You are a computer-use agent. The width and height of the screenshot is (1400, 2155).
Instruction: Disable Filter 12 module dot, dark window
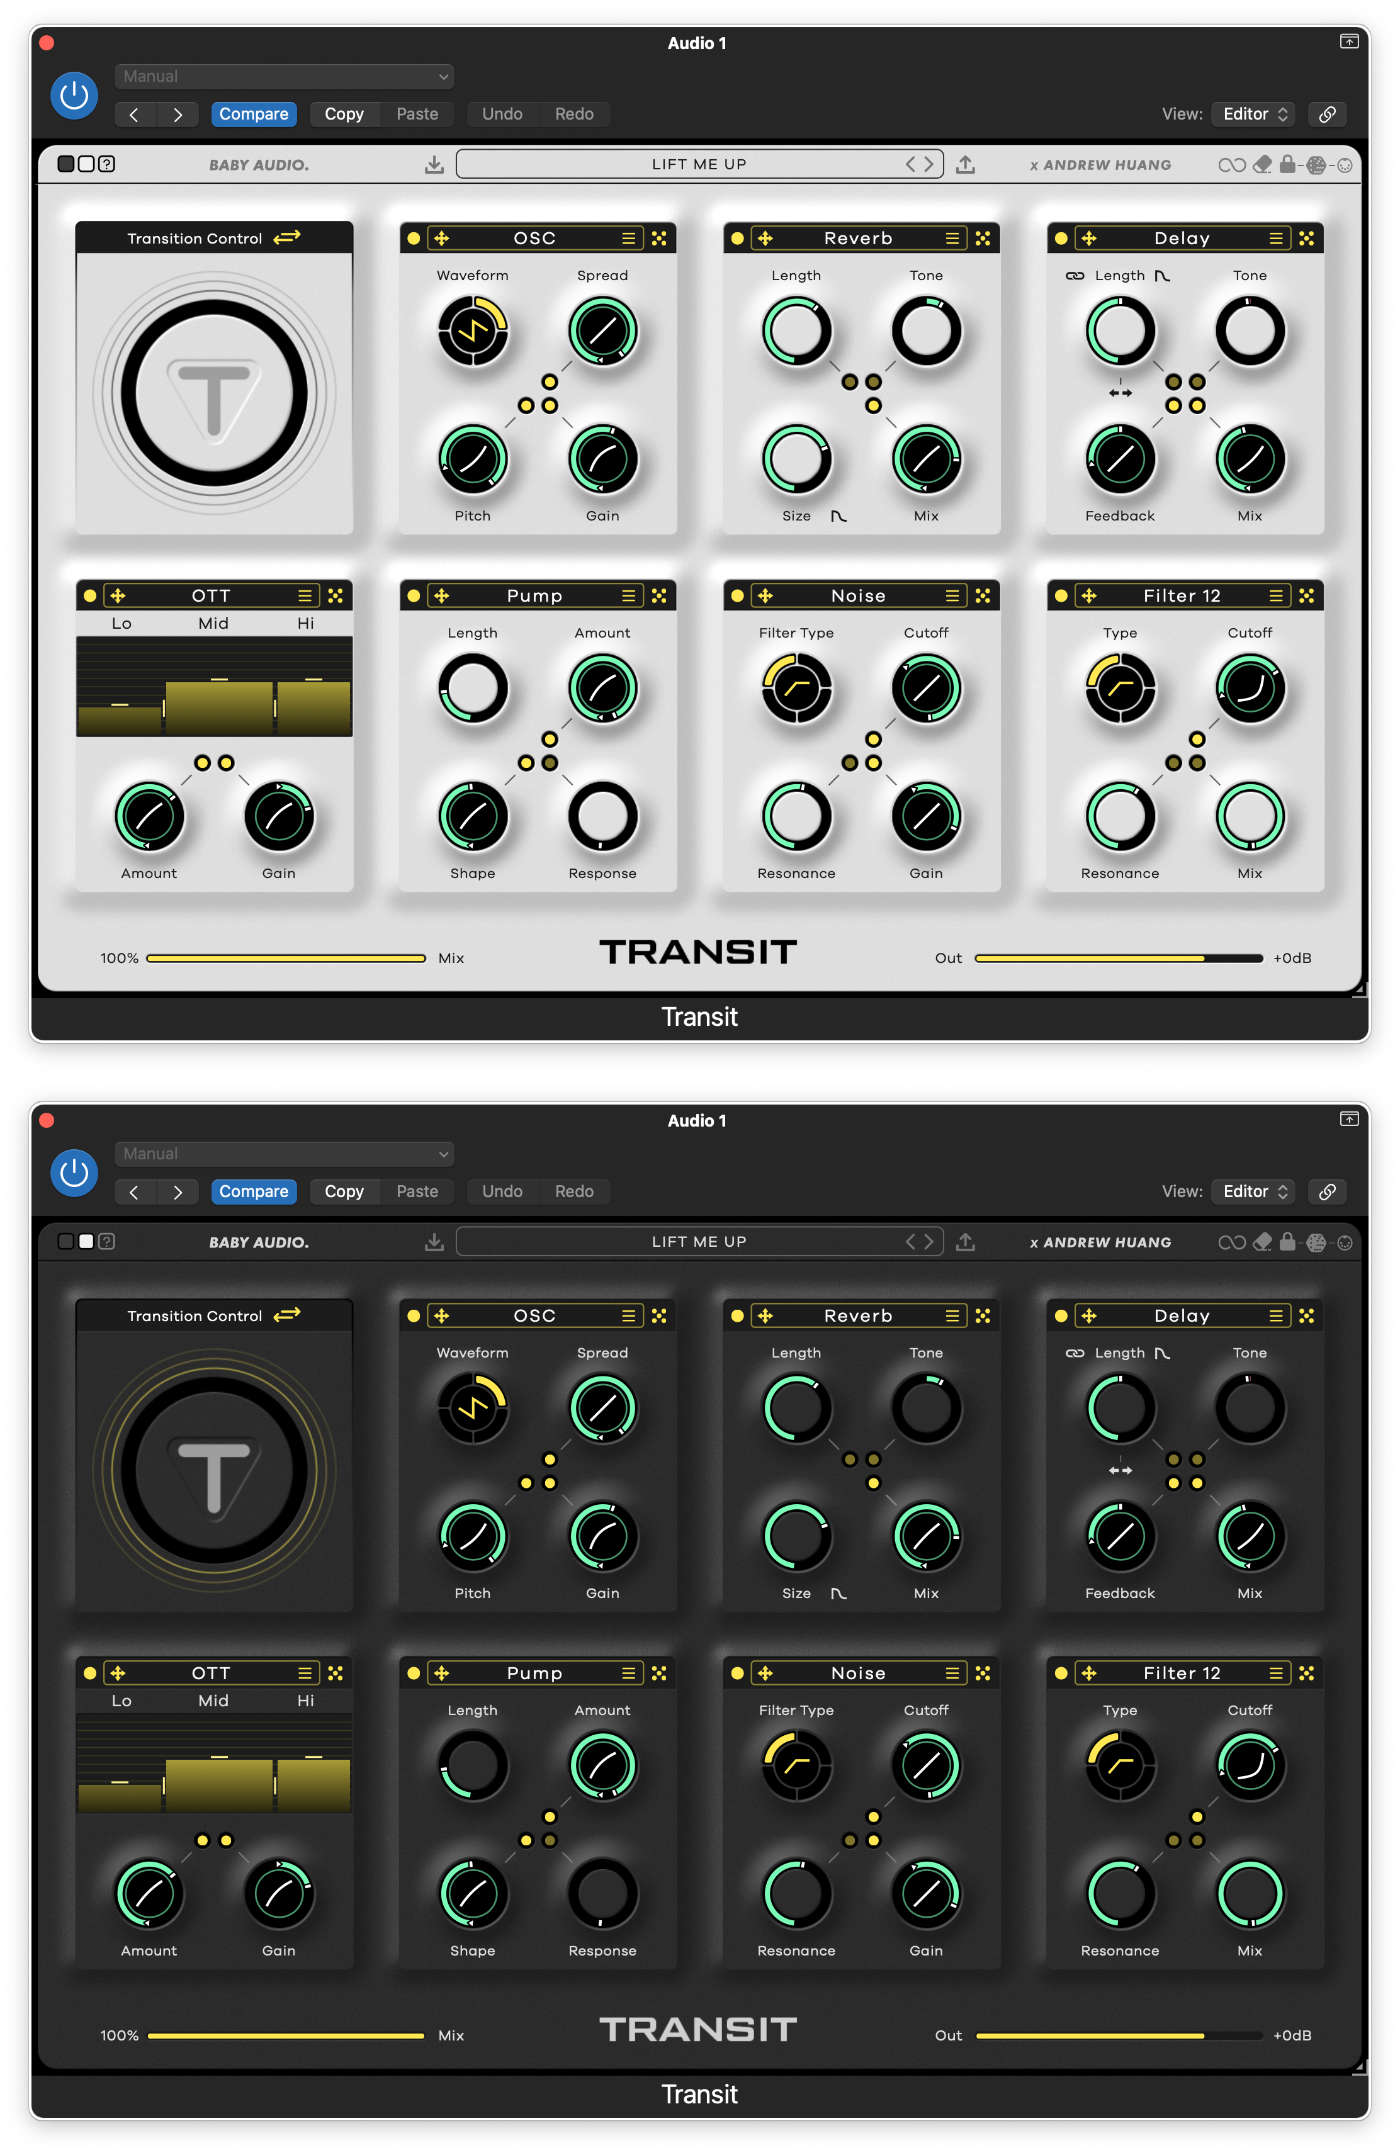[1061, 1673]
